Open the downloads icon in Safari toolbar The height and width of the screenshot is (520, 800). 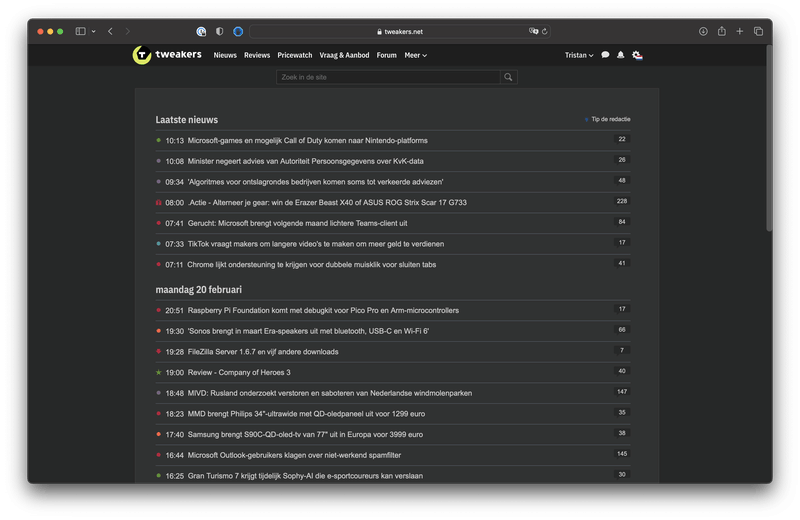pos(703,31)
